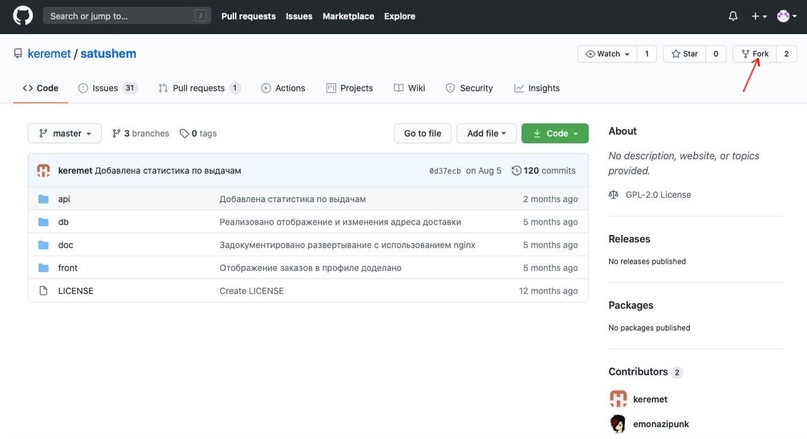807x439 pixels.
Task: Open the Create LICENSE commit message
Action: point(252,291)
